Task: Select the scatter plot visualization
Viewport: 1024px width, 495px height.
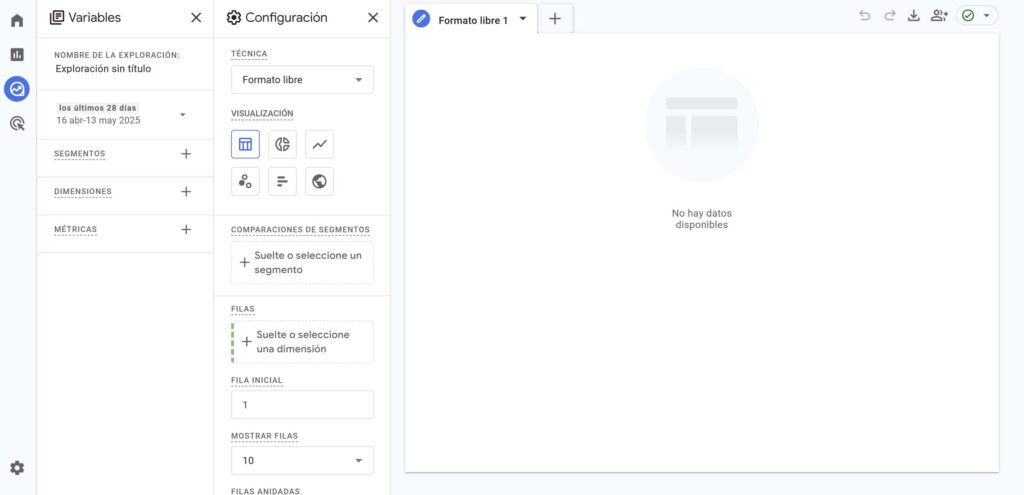Action: click(245, 181)
